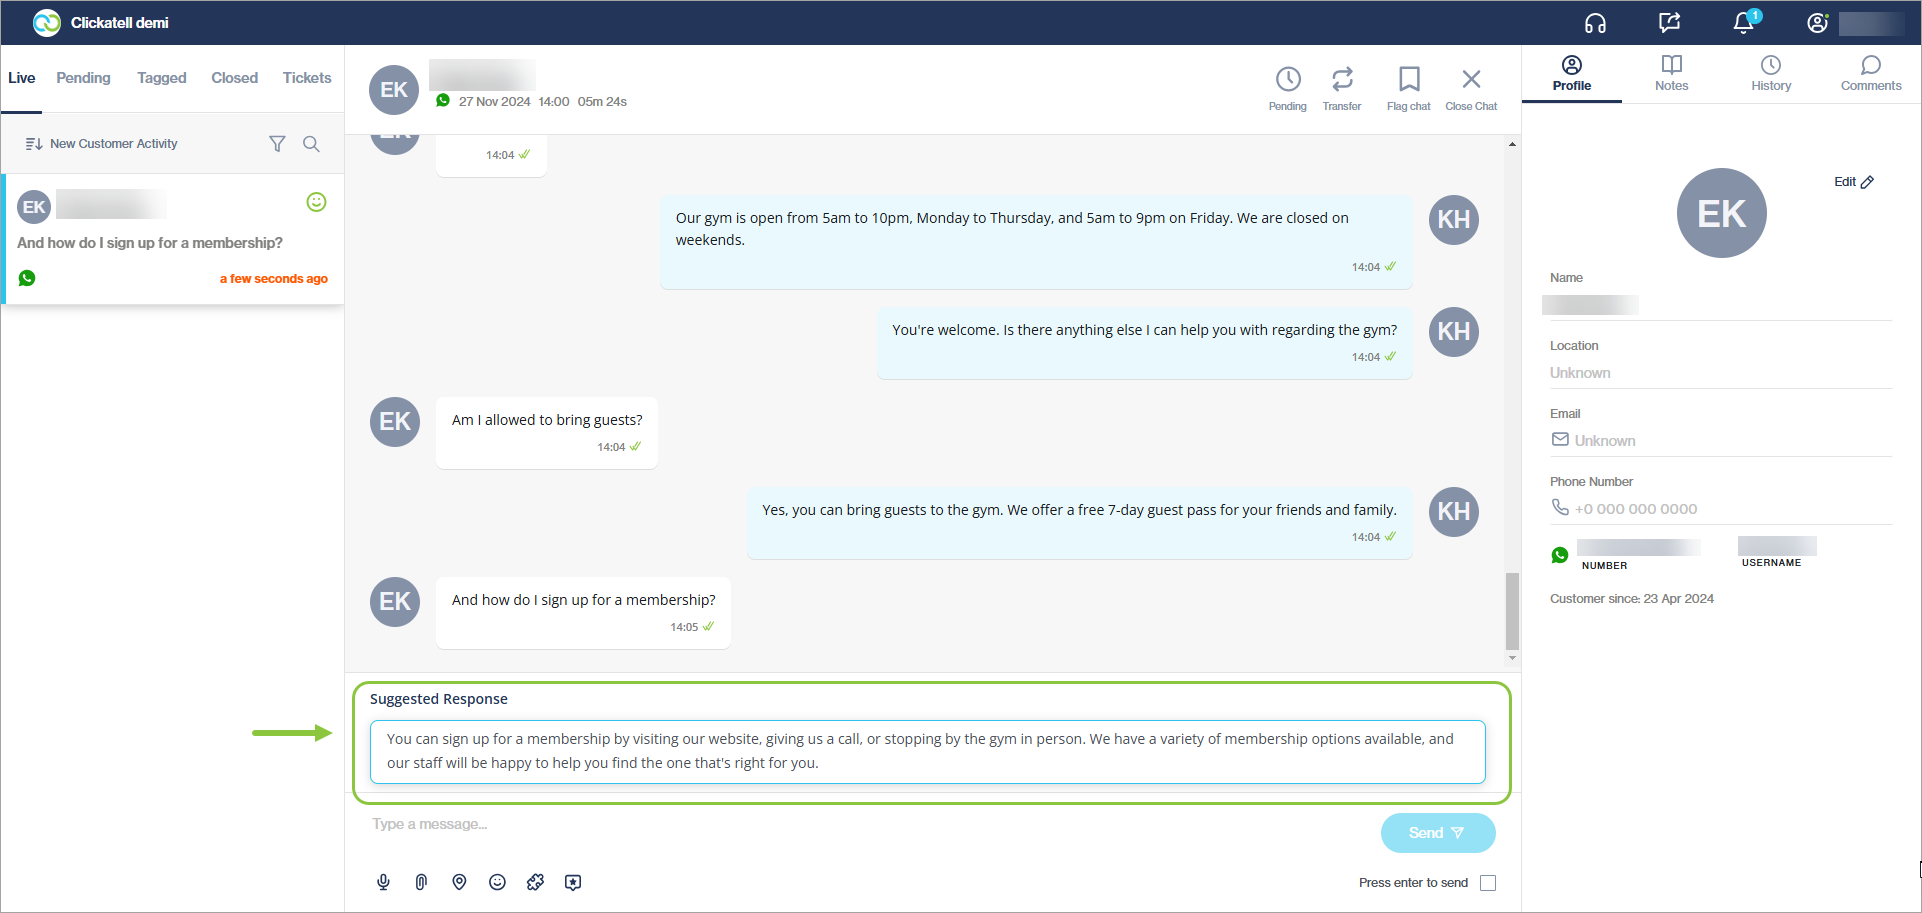Image resolution: width=1922 pixels, height=913 pixels.
Task: Filter the chat list
Action: tap(277, 144)
